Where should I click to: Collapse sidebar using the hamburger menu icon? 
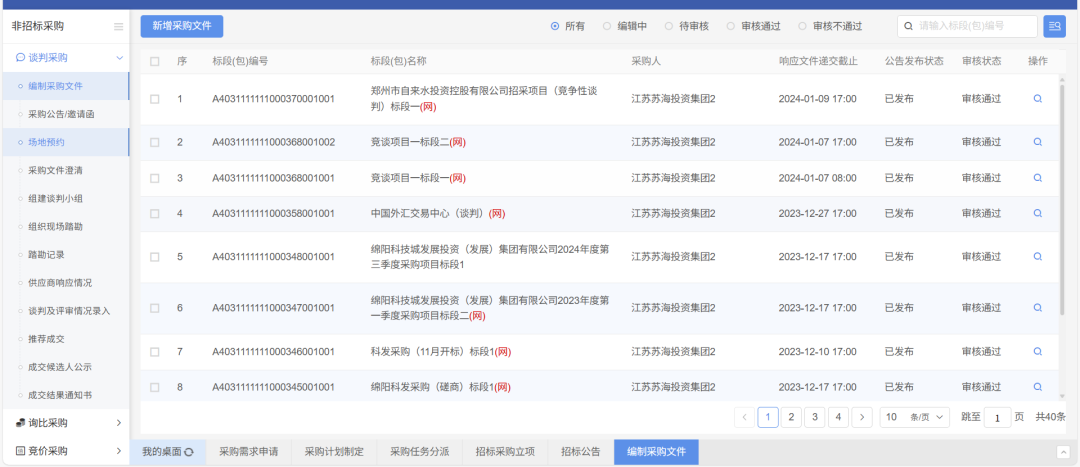point(119,27)
